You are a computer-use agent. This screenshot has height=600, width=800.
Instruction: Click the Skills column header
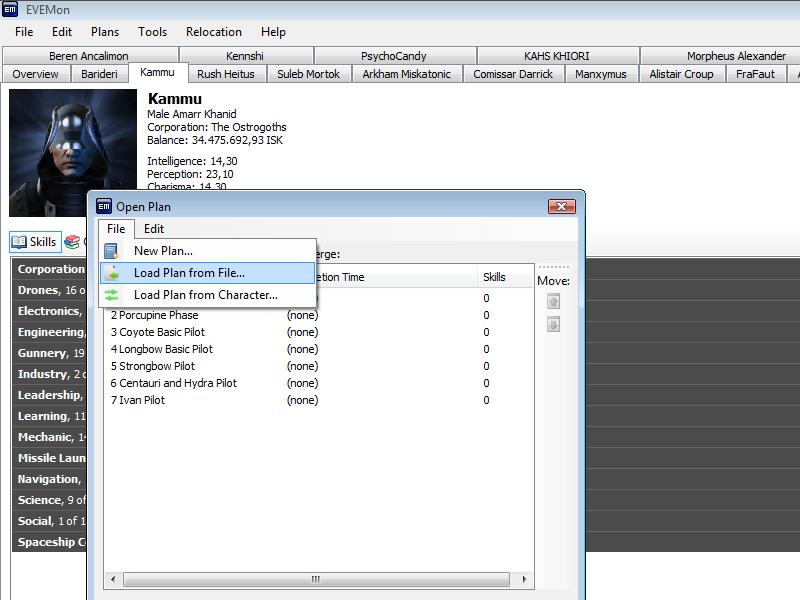click(505, 277)
